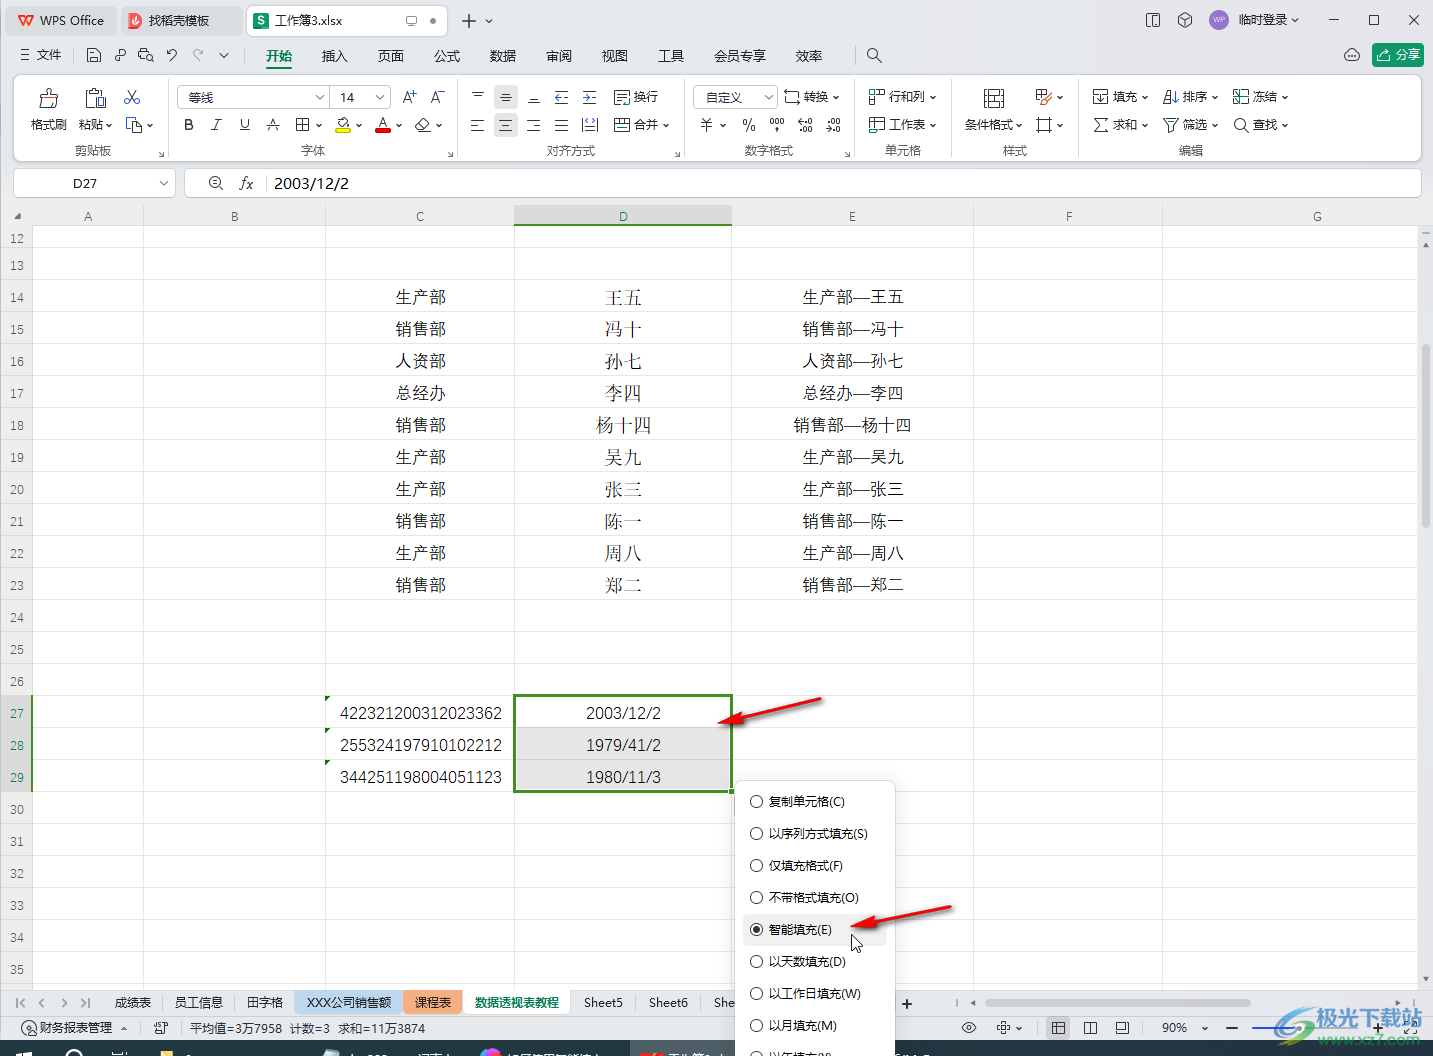
Task: Click the Paste (粘贴) button
Action: [x=95, y=109]
